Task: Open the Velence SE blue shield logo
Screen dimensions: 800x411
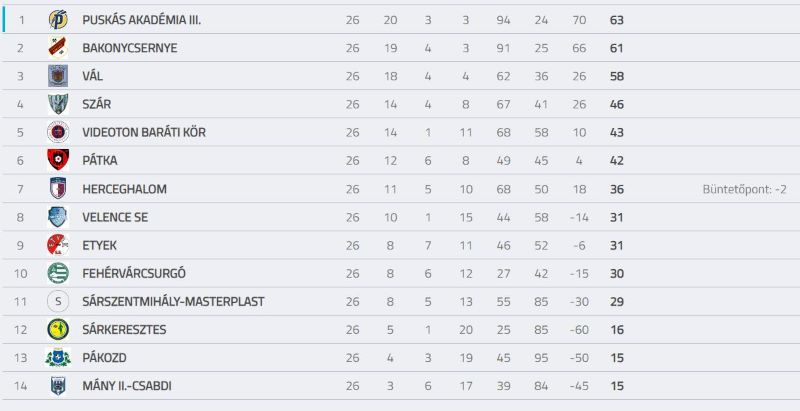Action: pyautogui.click(x=58, y=217)
